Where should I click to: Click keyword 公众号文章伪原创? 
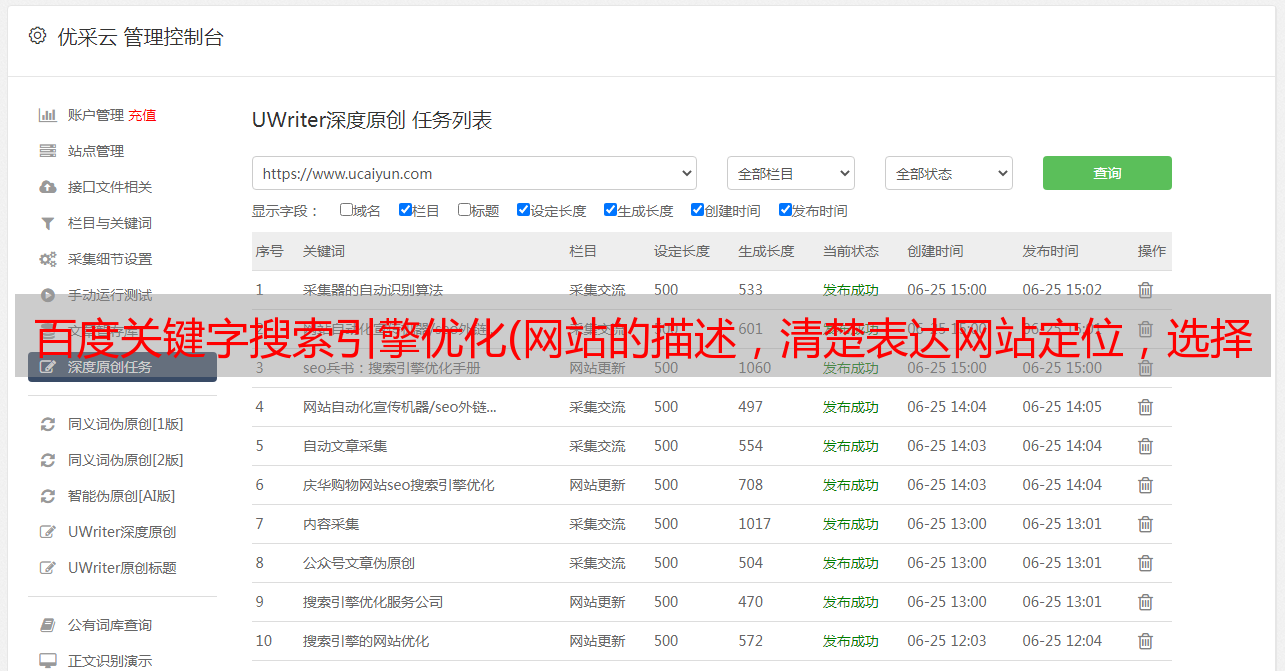pos(359,563)
